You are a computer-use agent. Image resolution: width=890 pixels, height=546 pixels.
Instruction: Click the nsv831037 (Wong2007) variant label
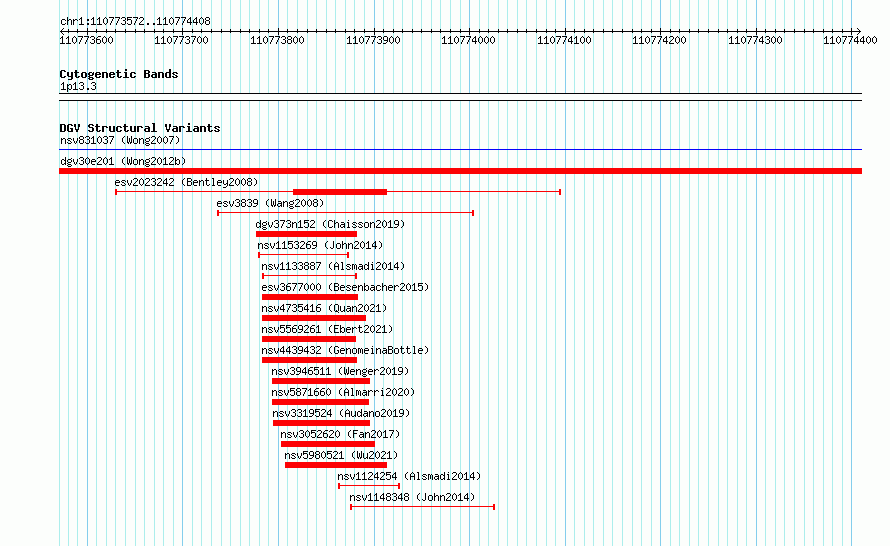pyautogui.click(x=120, y=140)
